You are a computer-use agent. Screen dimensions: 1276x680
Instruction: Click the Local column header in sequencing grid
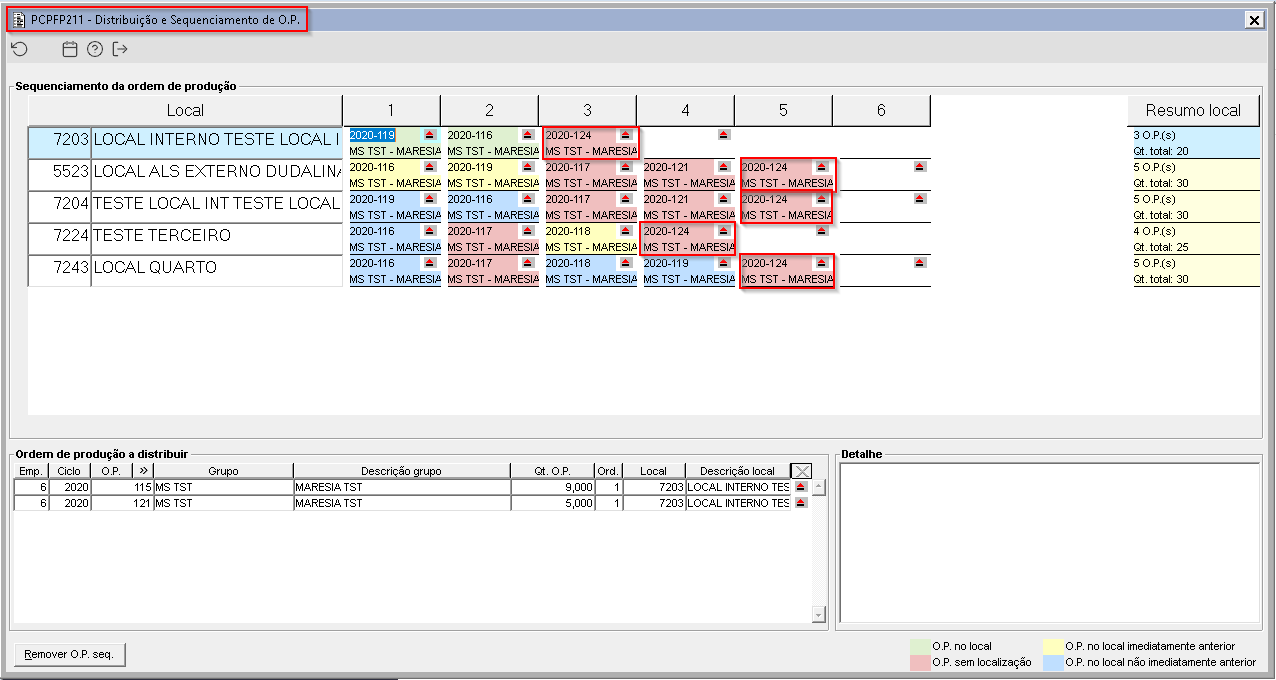coord(185,111)
